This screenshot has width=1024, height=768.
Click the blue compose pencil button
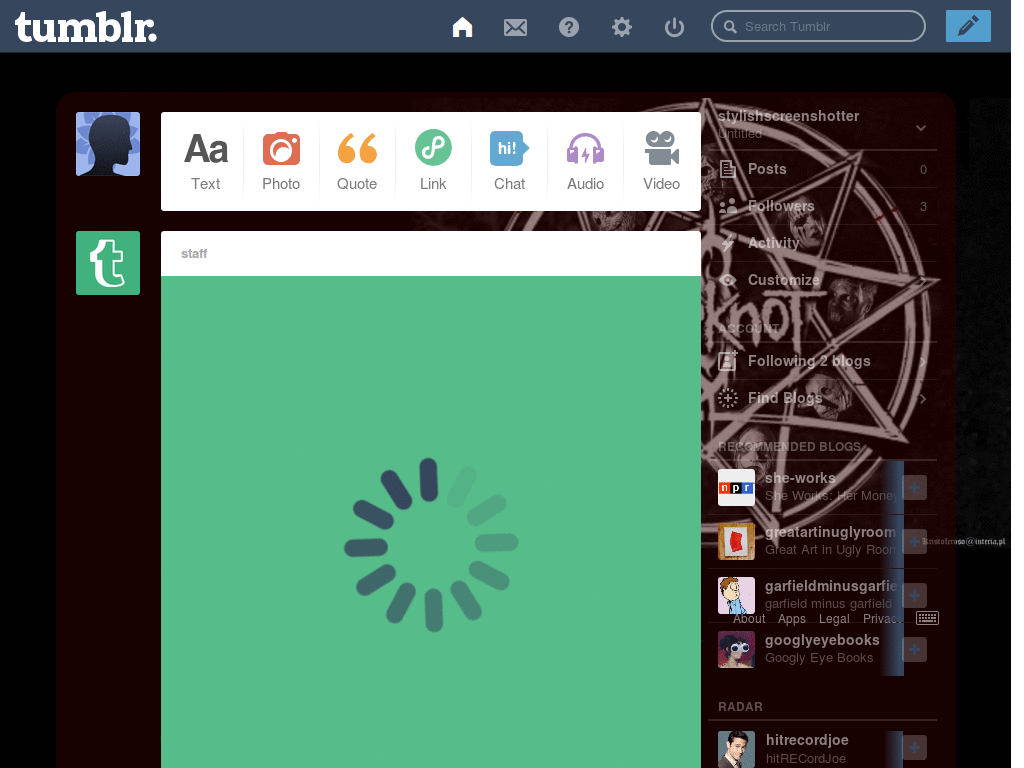tap(968, 26)
